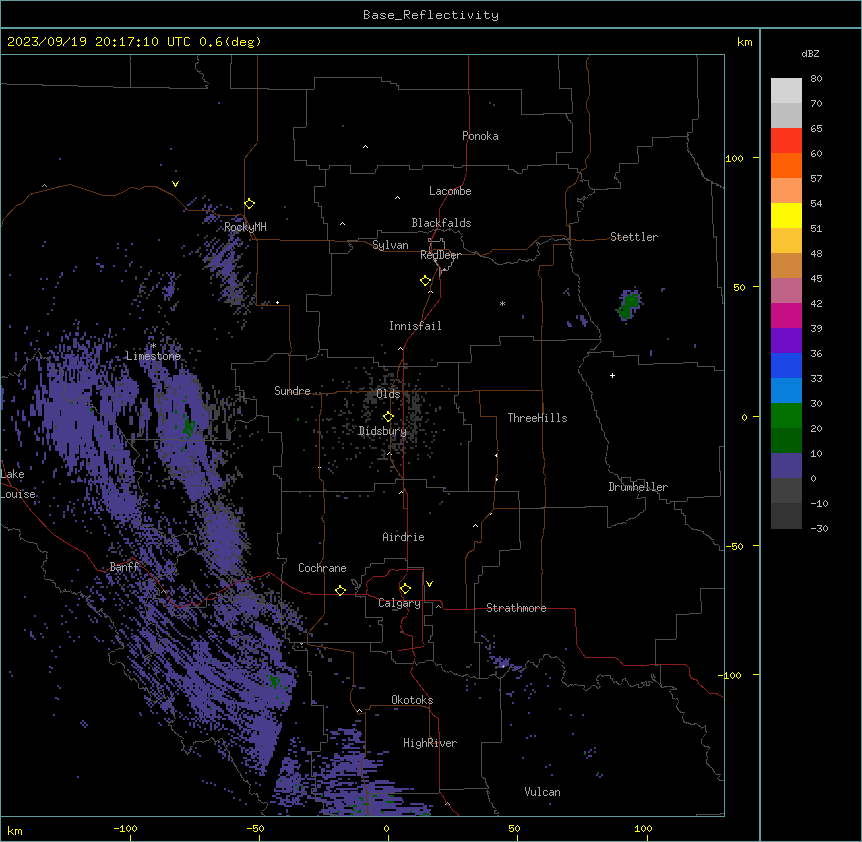Click the blue 33-36 dBZ color swatch
Viewport: 862px width, 842px height.
pyautogui.click(x=786, y=365)
